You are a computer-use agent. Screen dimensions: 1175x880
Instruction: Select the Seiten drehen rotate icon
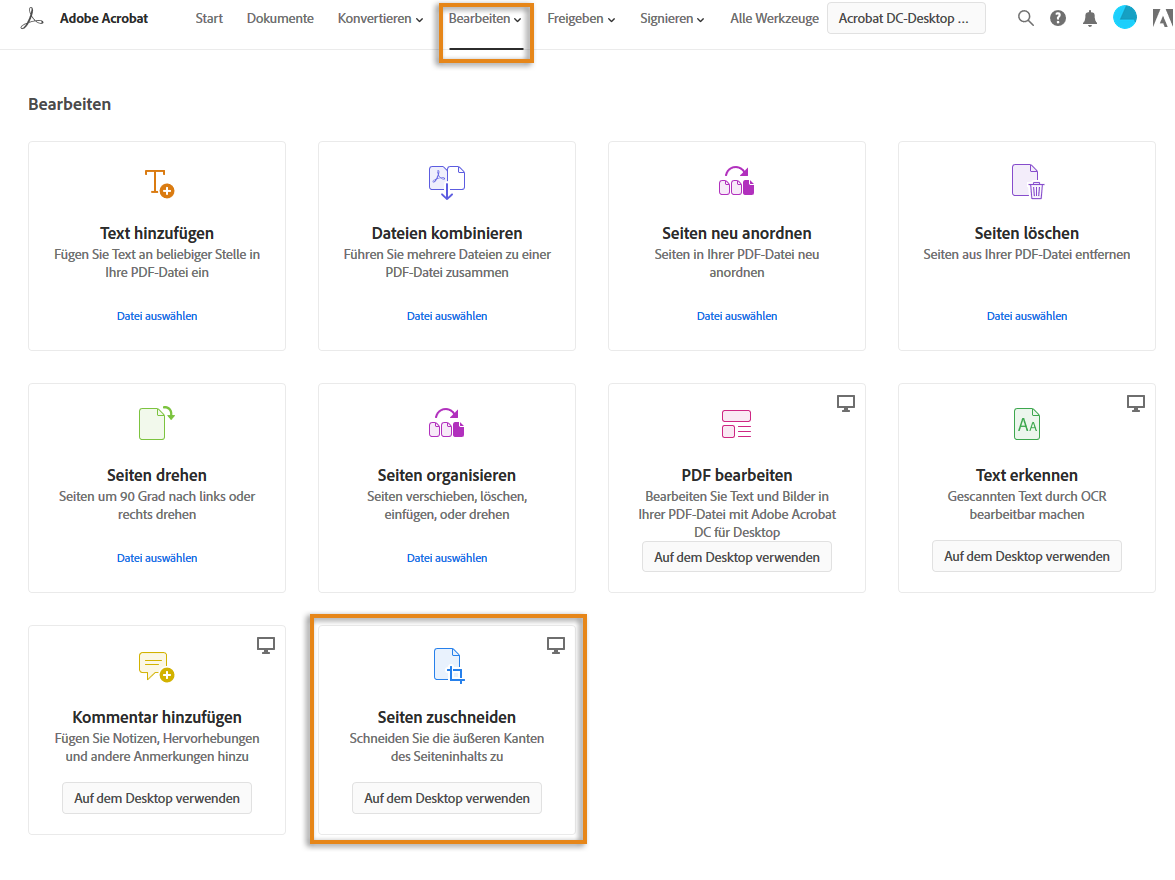tap(157, 423)
